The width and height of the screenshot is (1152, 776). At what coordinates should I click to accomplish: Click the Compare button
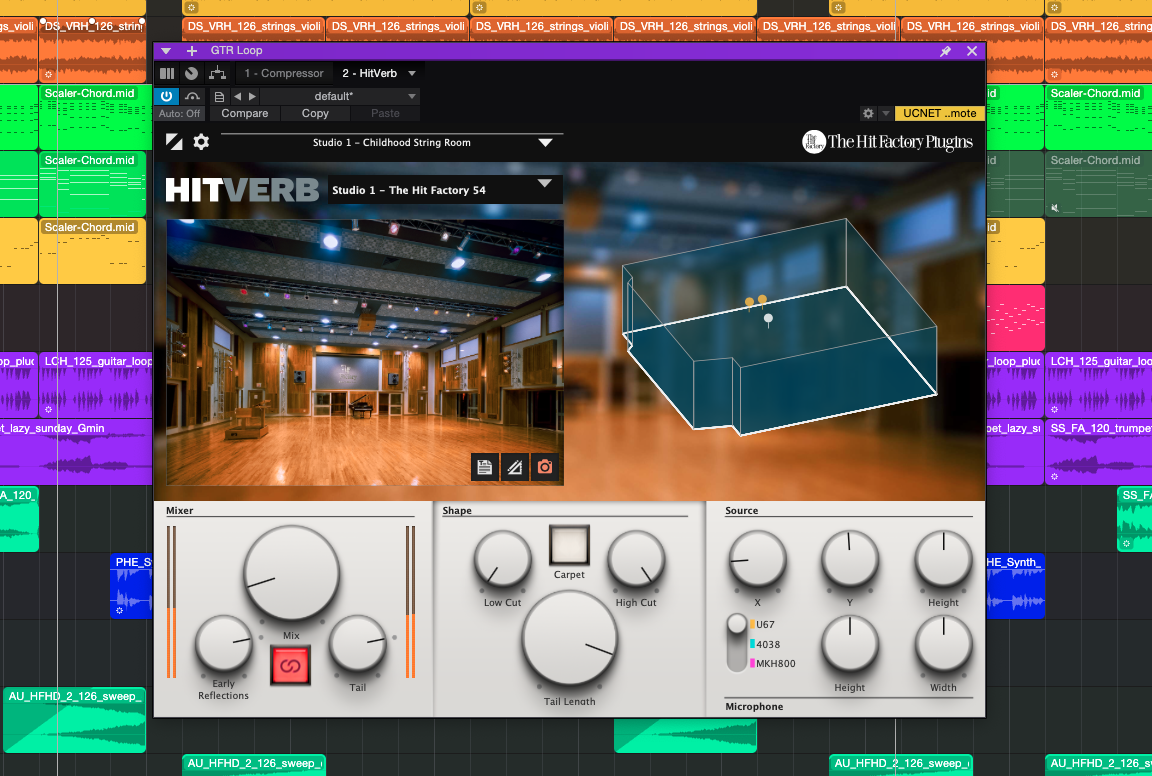point(245,114)
